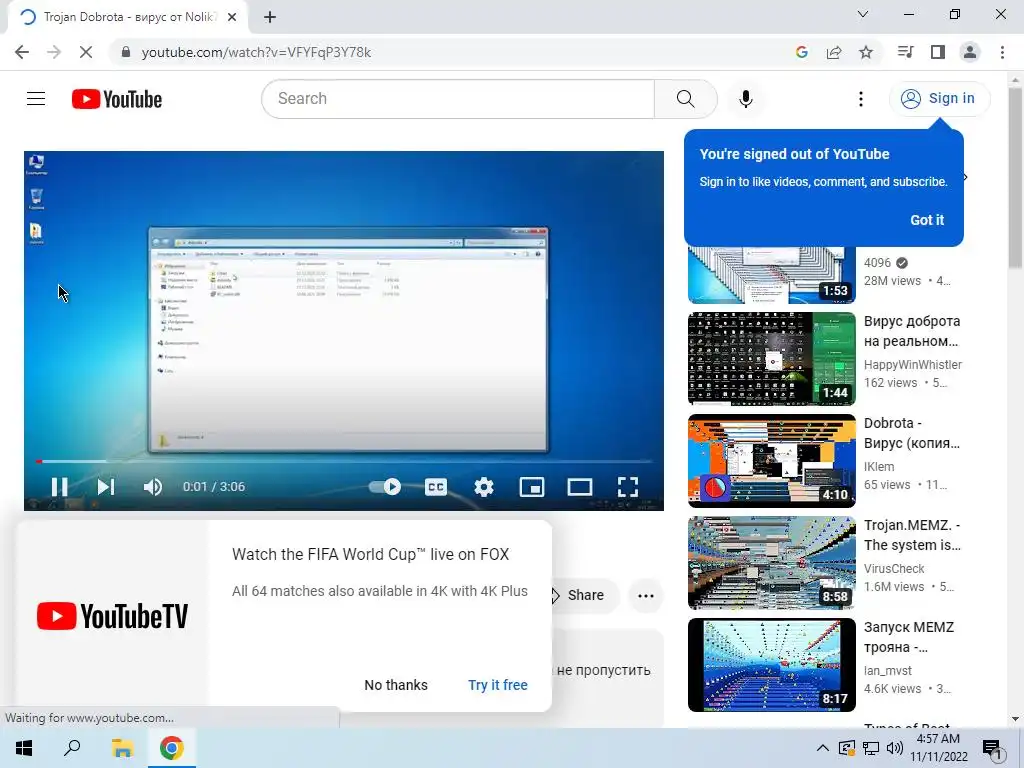View site info lock icon
This screenshot has height=768, width=1024.
pyautogui.click(x=126, y=52)
